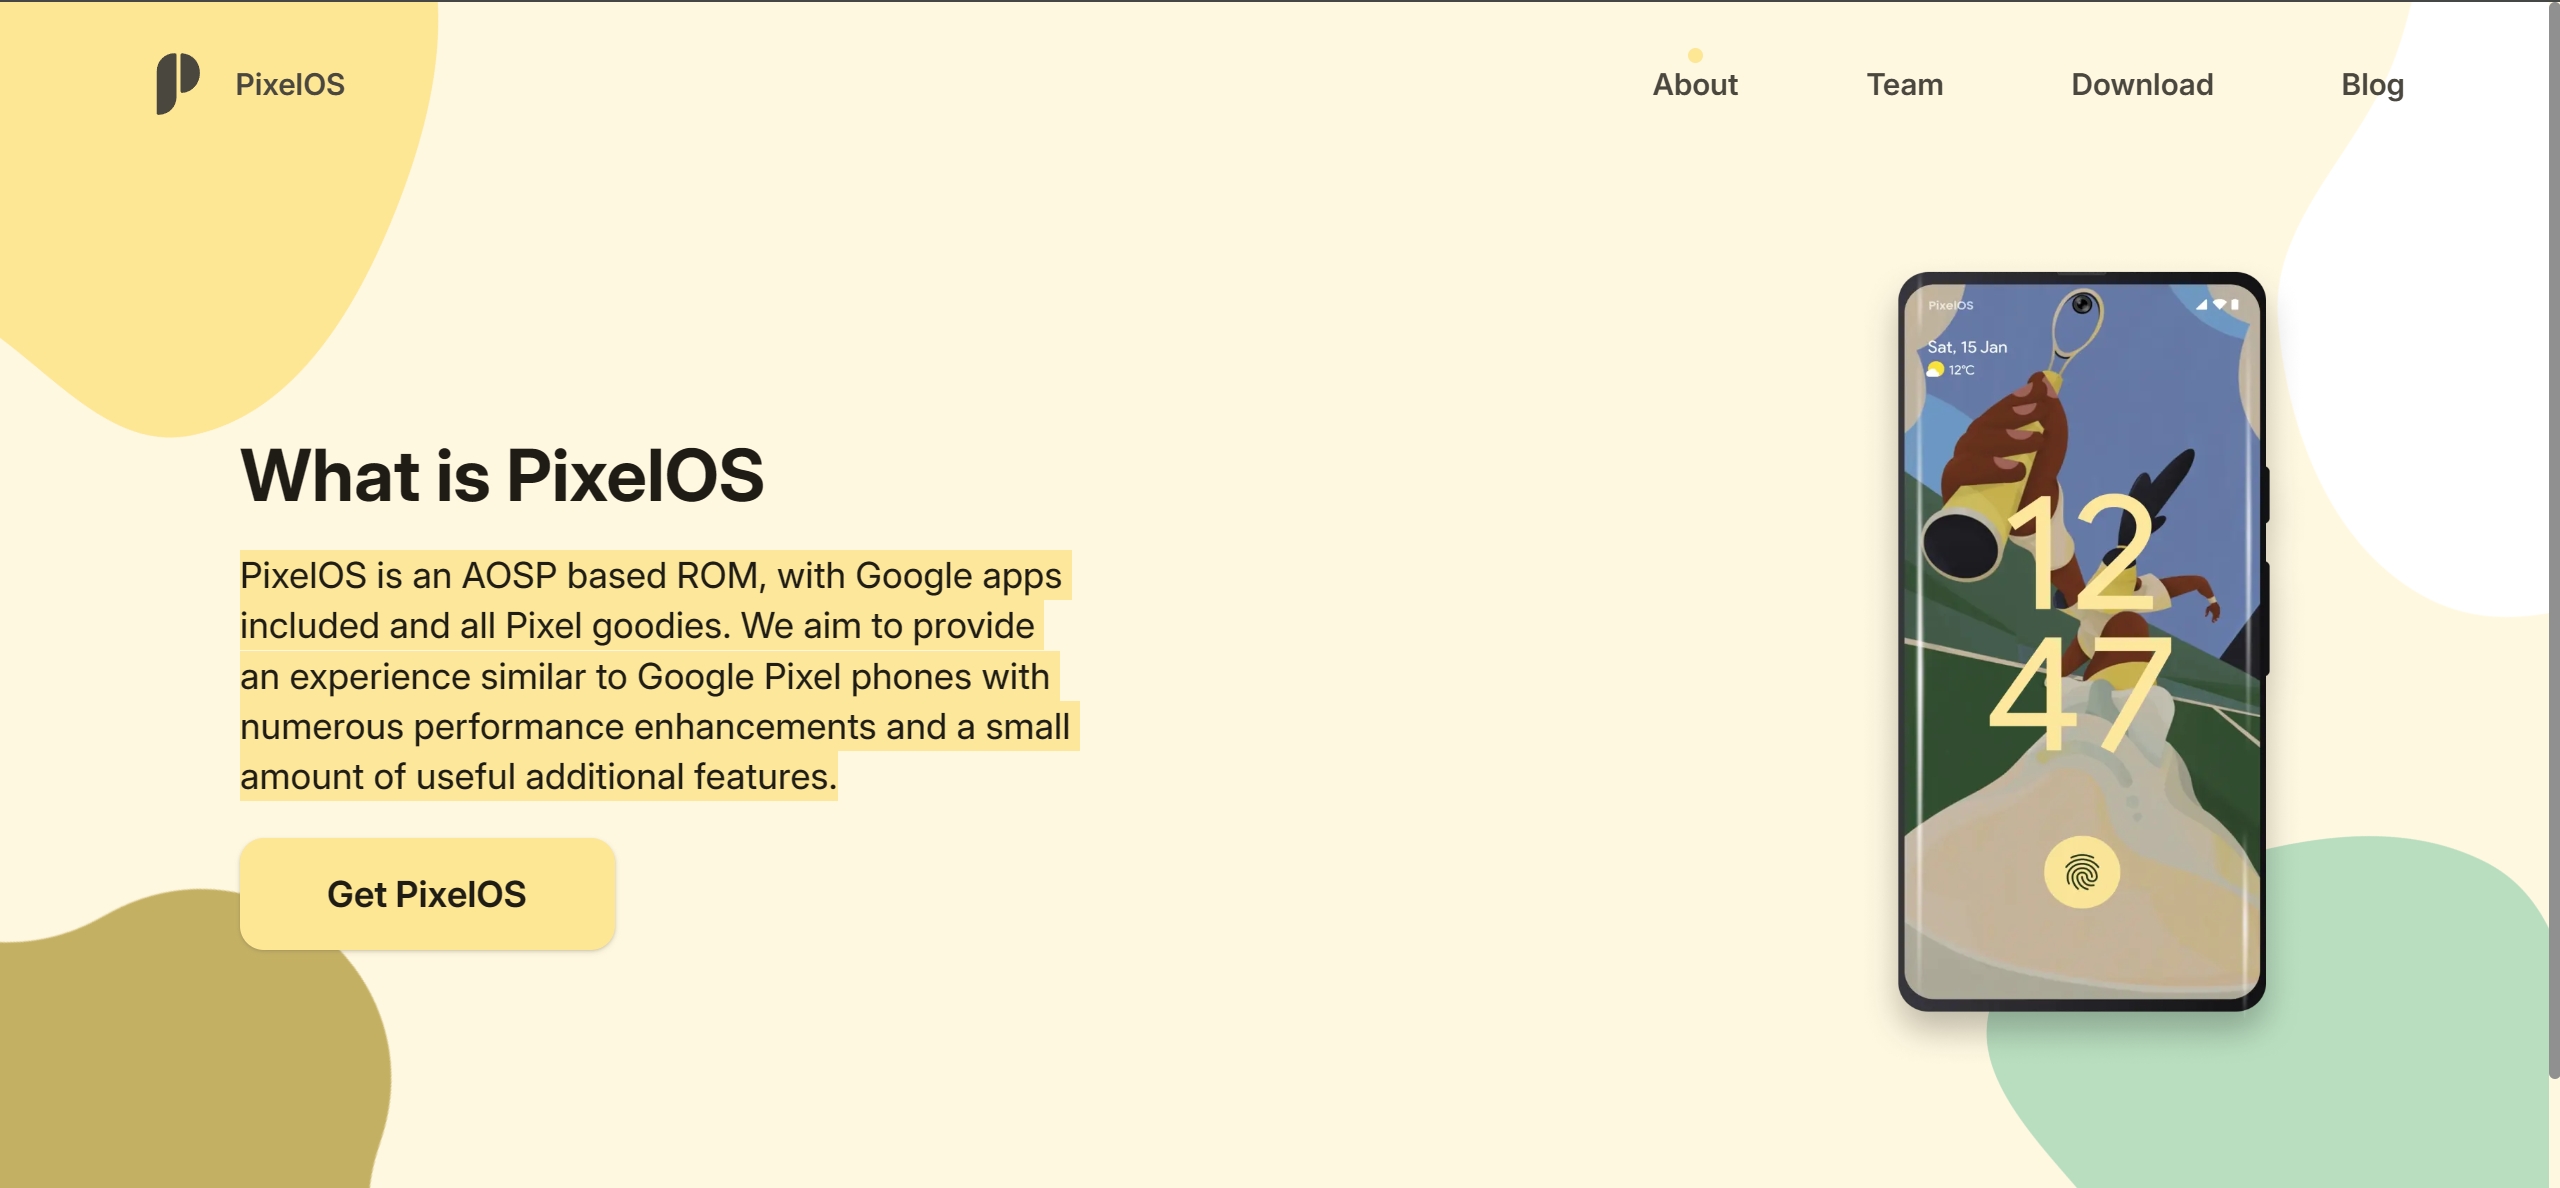This screenshot has width=2560, height=1188.
Task: Tap the fingerprint icon on the phone
Action: tap(2081, 873)
